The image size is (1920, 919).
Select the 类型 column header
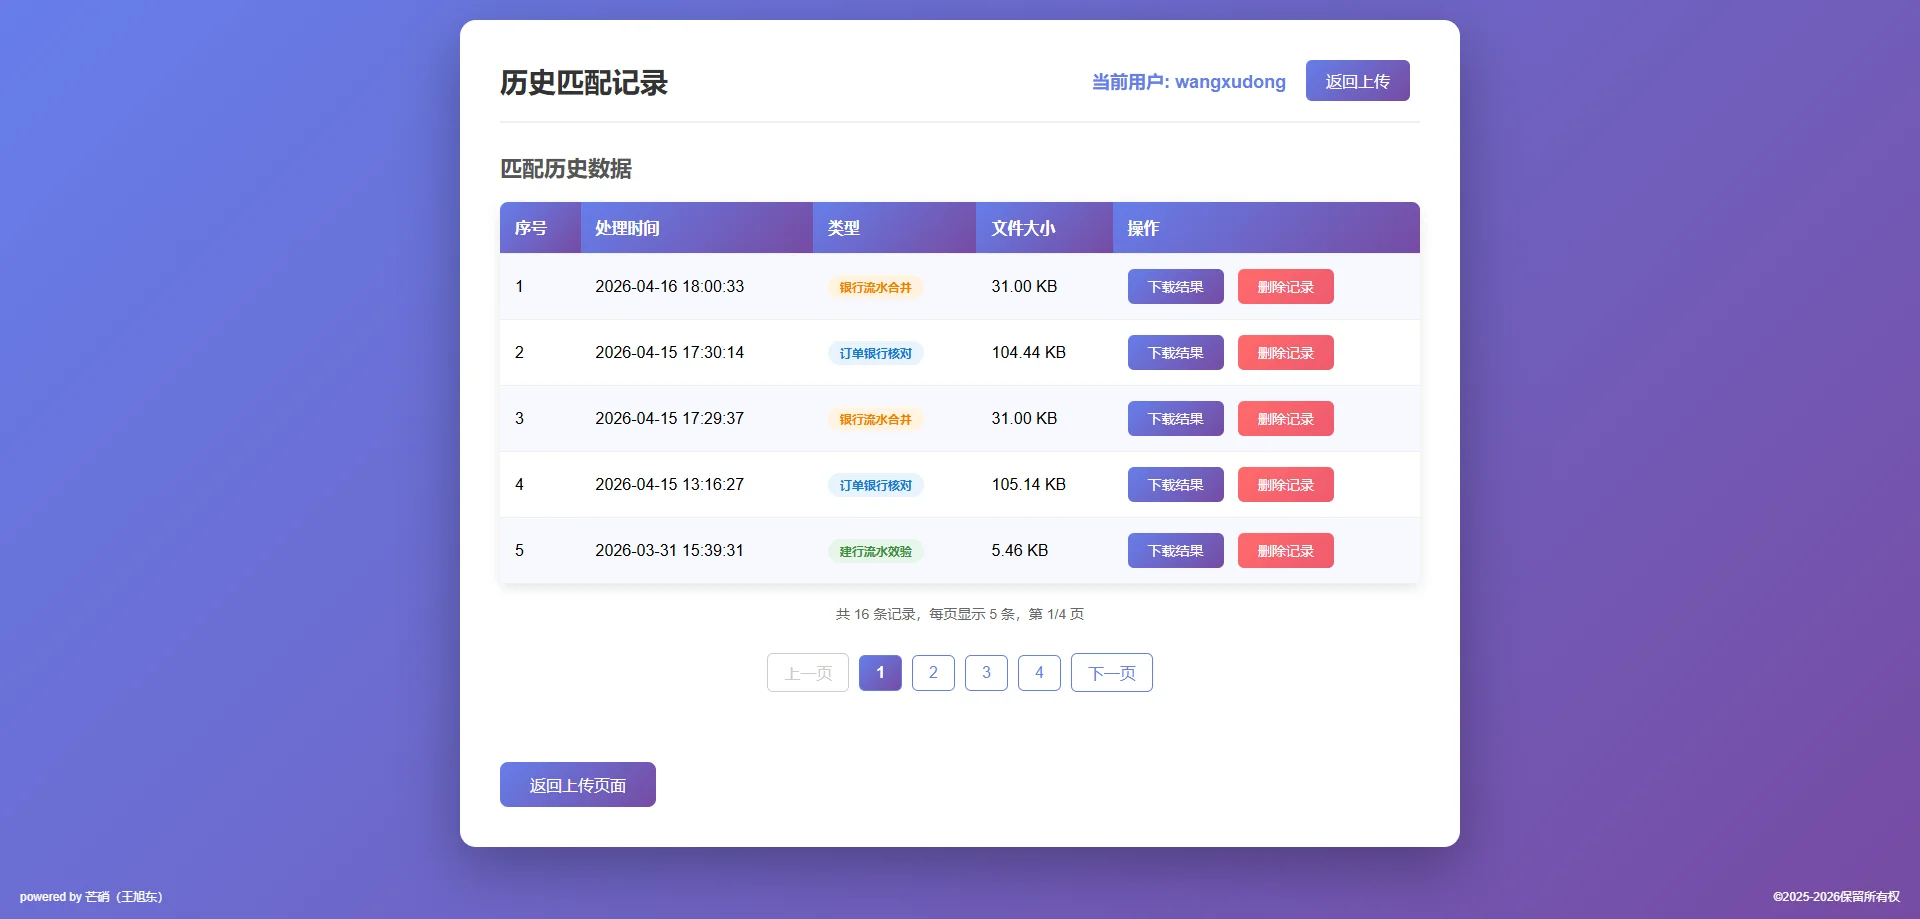894,228
